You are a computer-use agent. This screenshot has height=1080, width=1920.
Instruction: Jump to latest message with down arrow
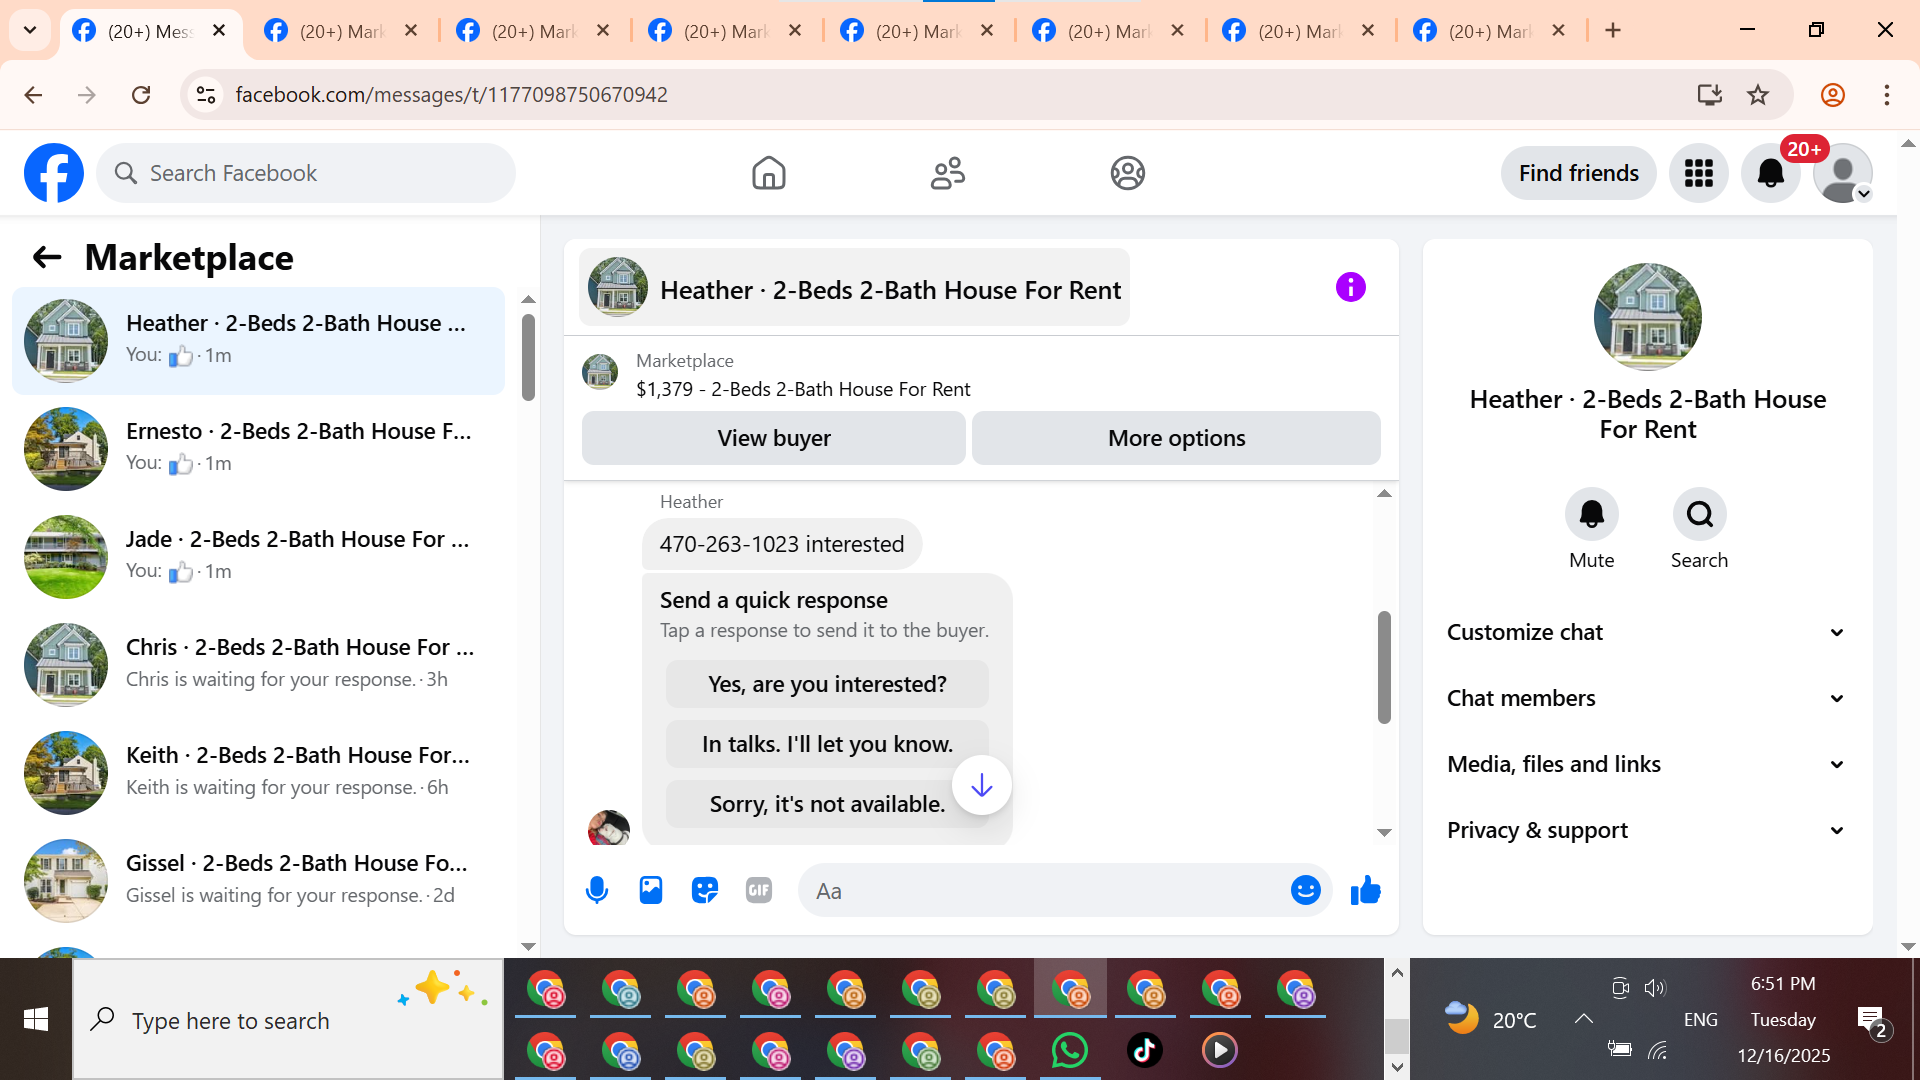981,786
